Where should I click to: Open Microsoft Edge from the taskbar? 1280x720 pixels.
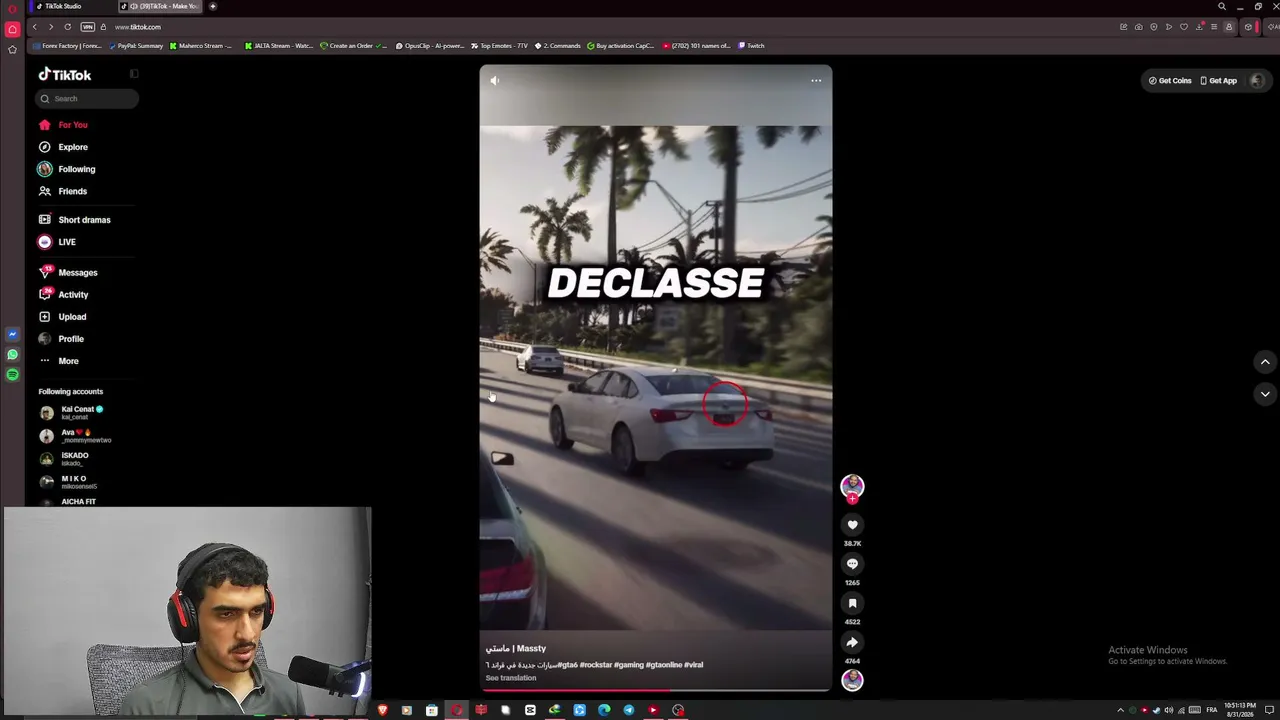(604, 710)
